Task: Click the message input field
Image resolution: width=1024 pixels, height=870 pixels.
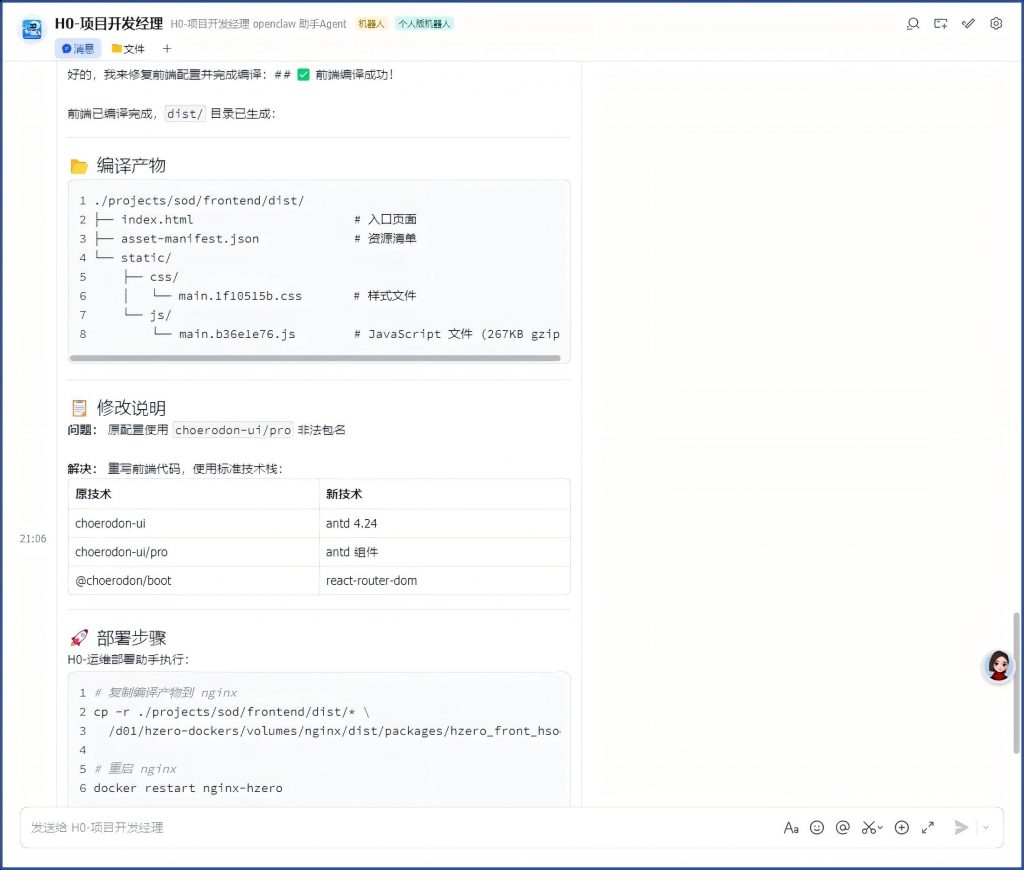Action: click(x=400, y=827)
